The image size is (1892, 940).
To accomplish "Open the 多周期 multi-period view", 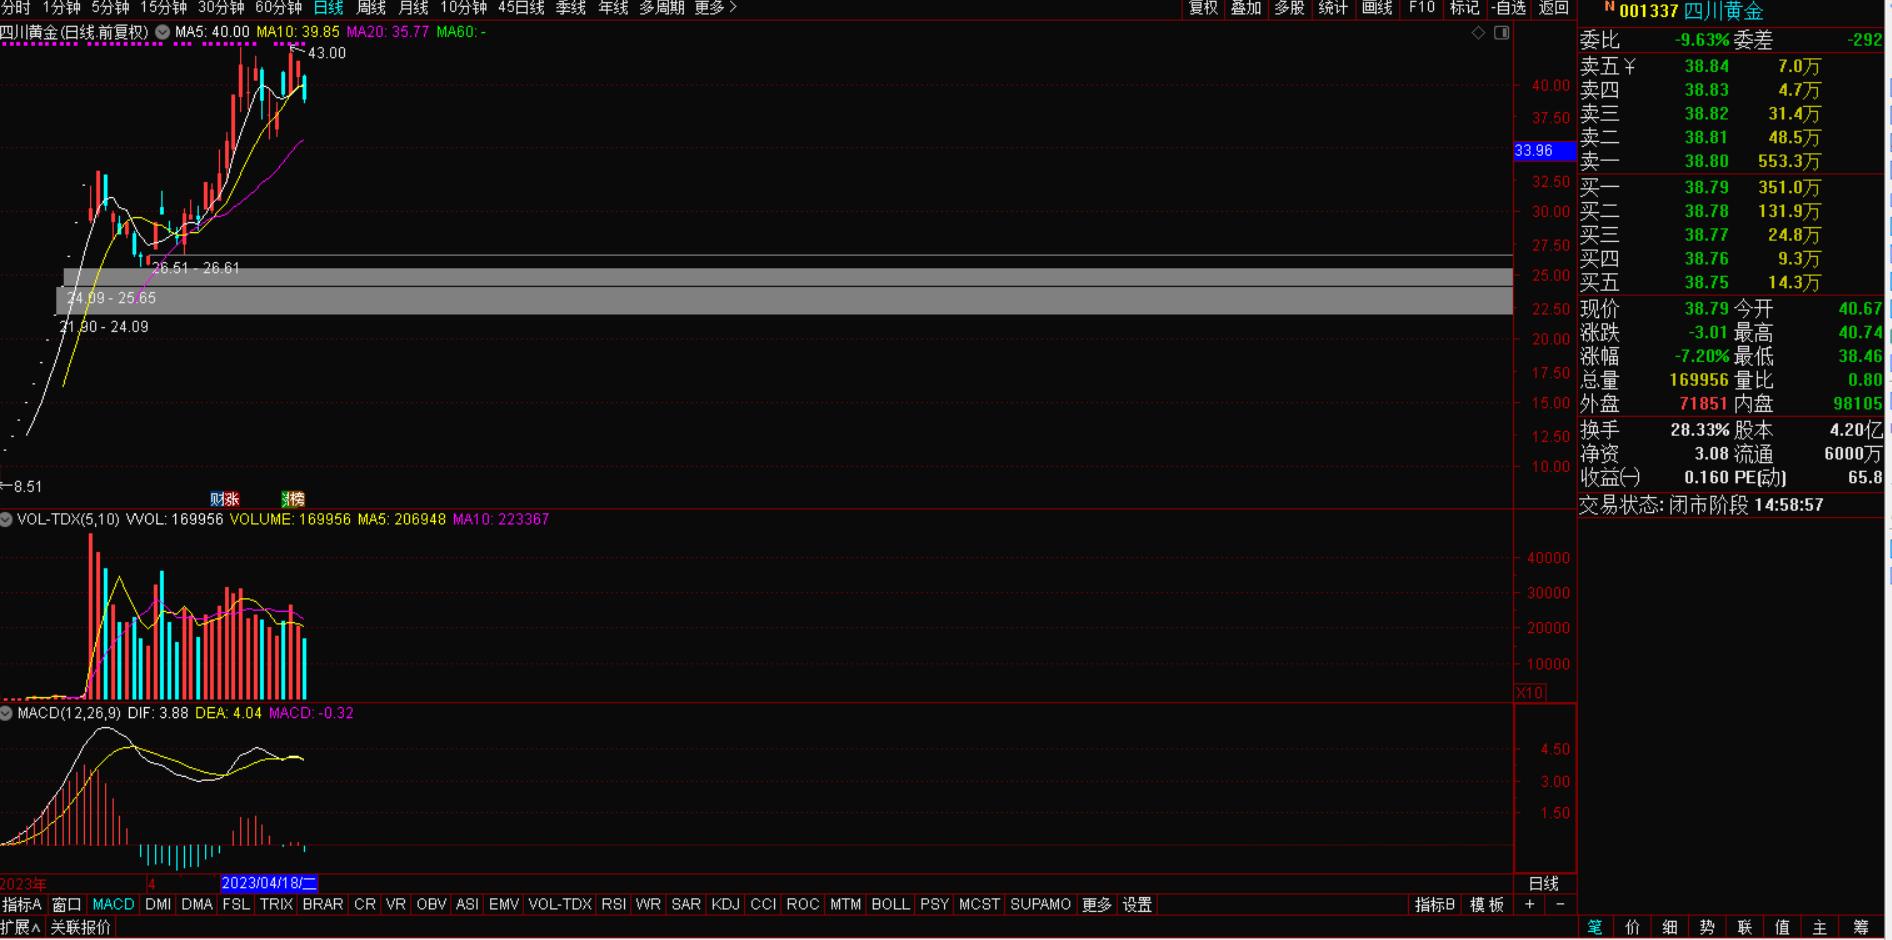I will click(662, 8).
